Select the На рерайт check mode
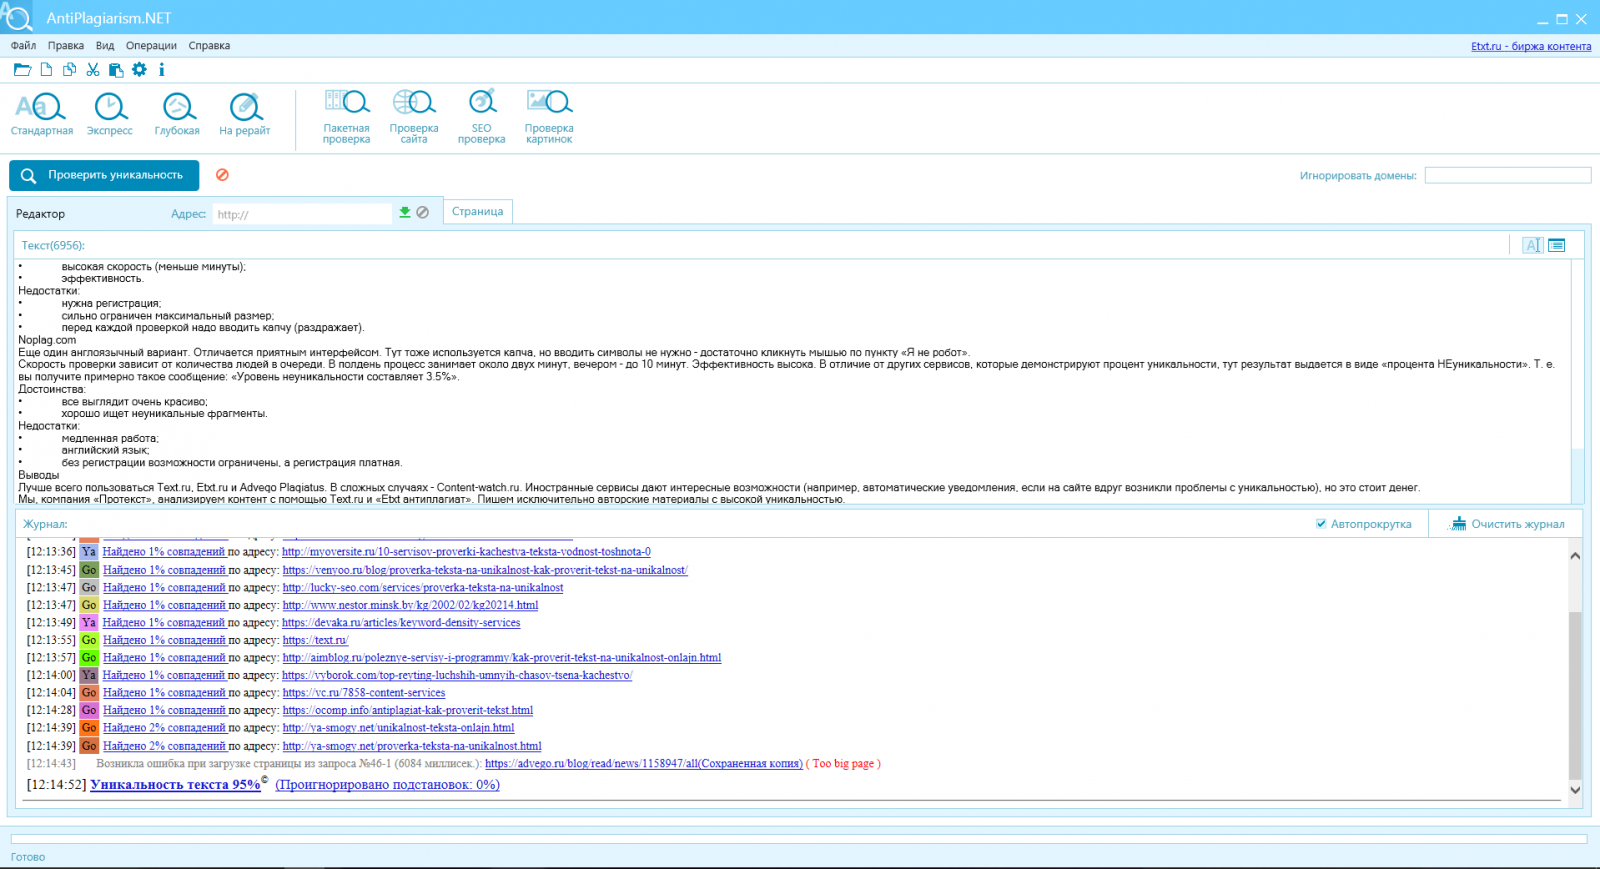 [245, 114]
